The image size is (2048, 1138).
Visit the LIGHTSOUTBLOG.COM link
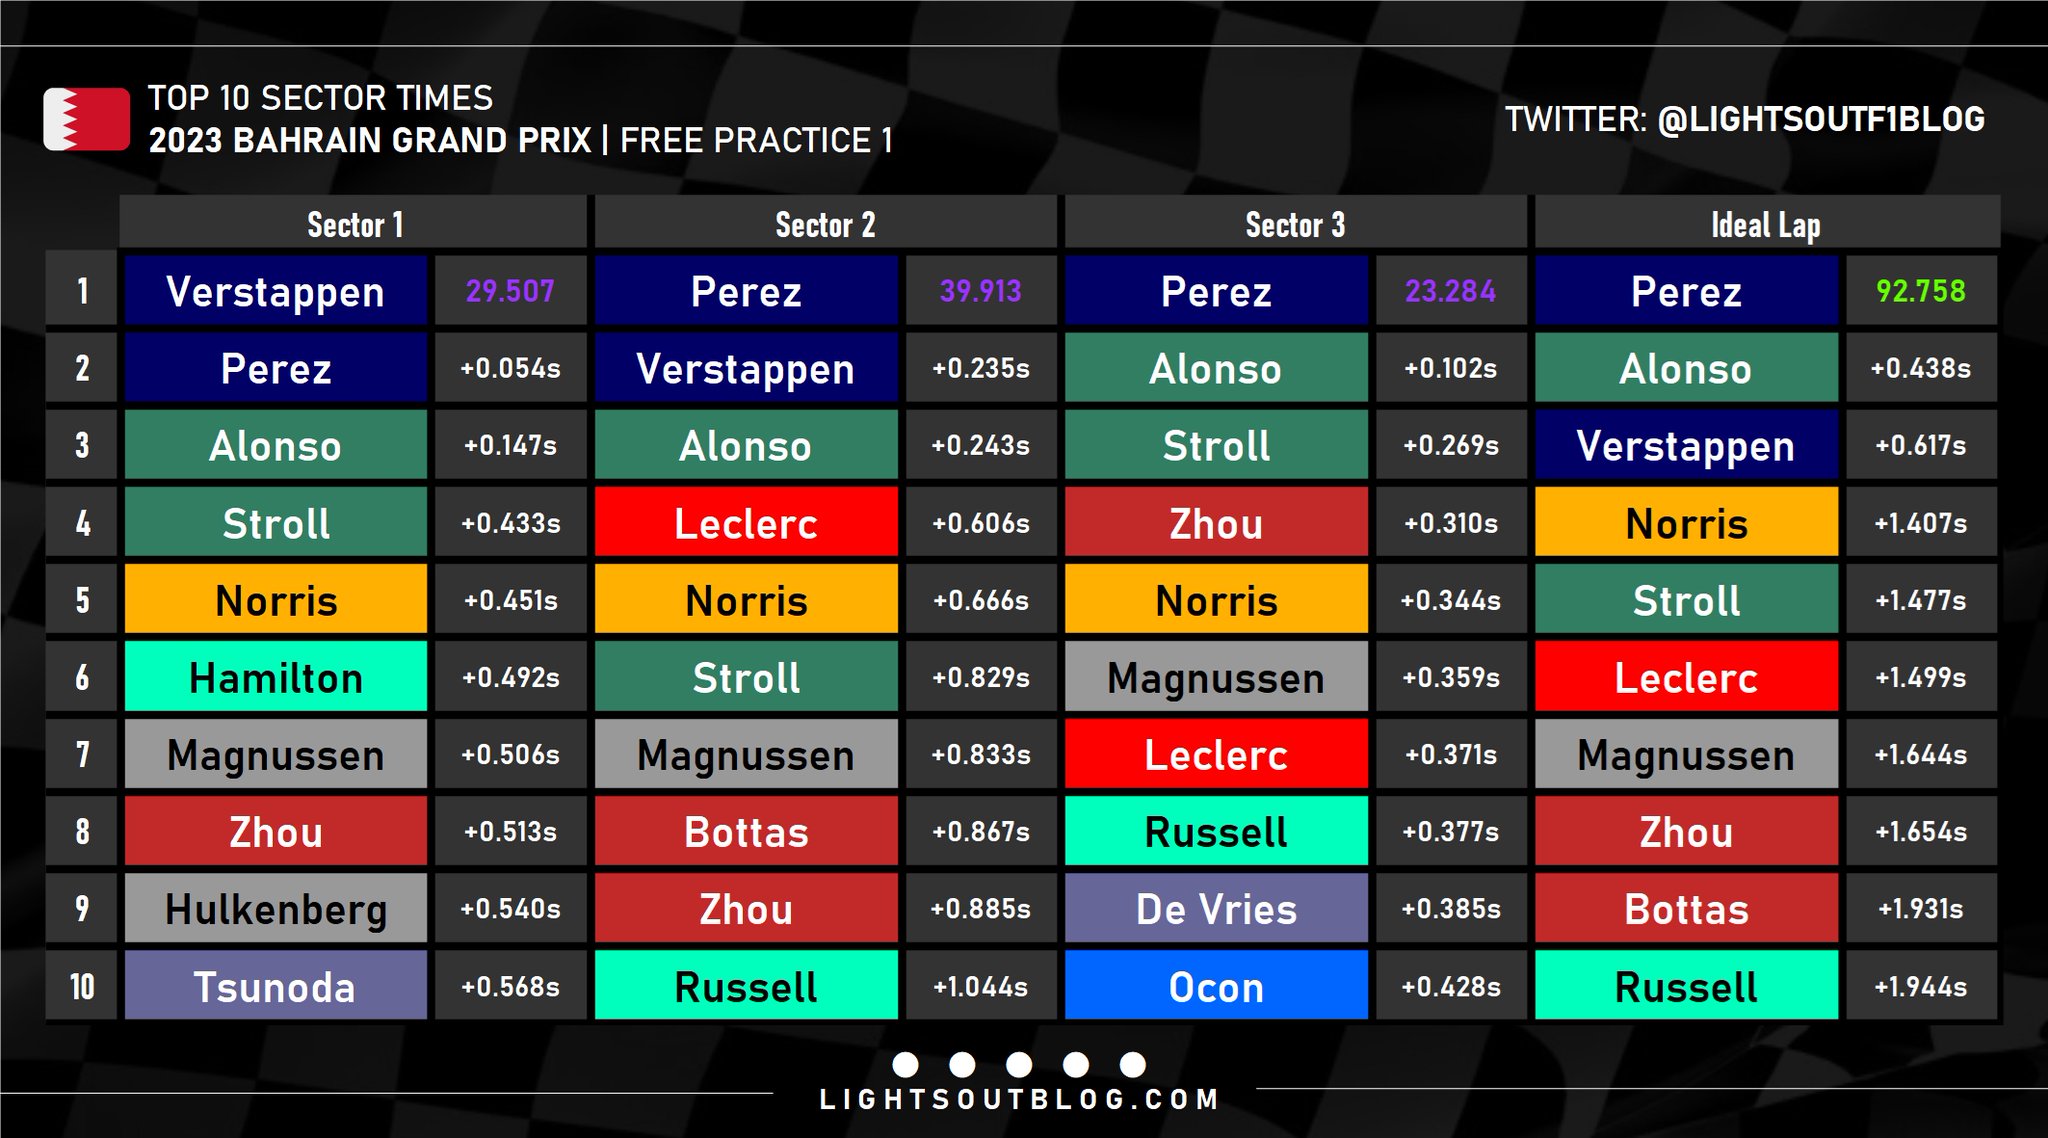[1019, 1100]
